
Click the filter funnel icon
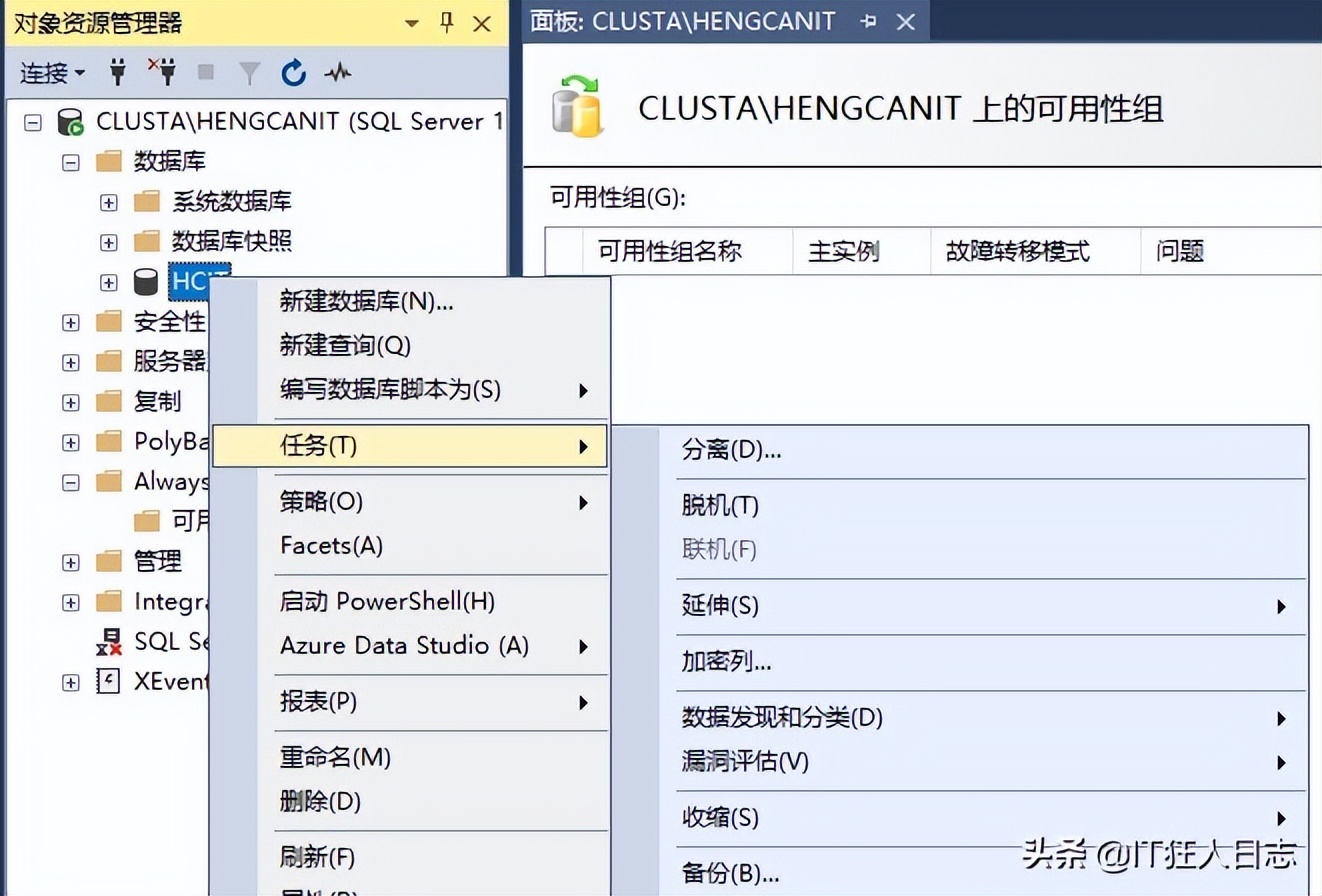(250, 72)
